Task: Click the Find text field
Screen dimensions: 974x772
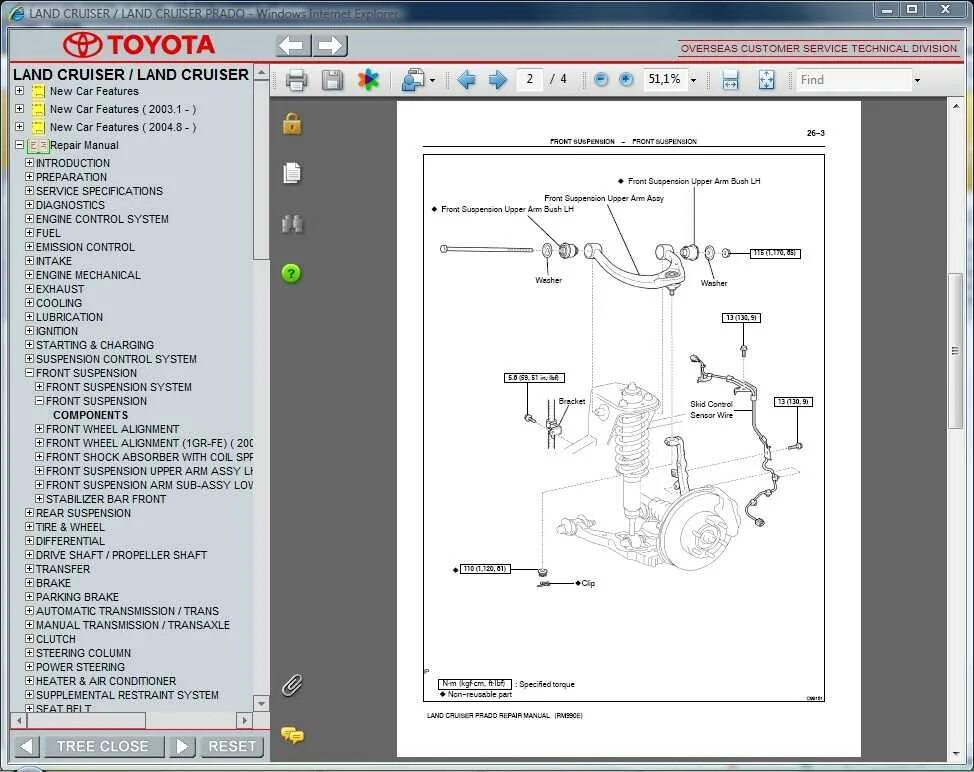Action: point(853,80)
